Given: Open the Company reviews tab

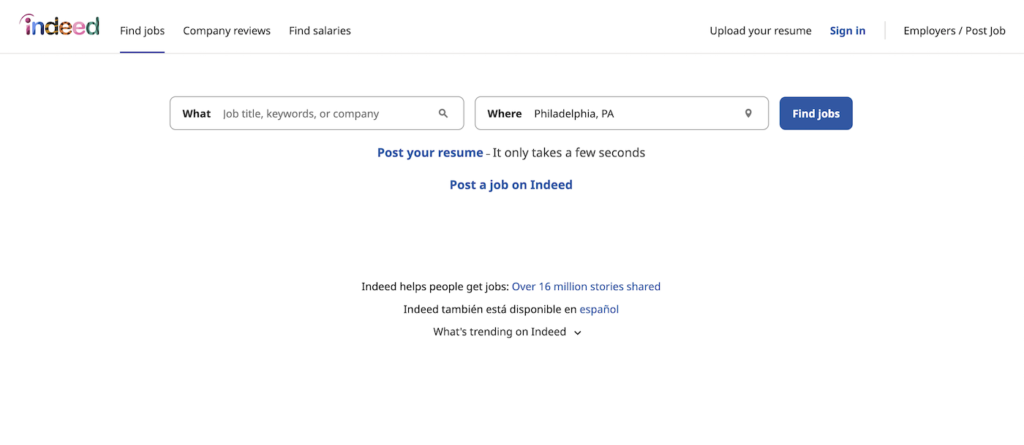Looking at the screenshot, I should pyautogui.click(x=227, y=31).
